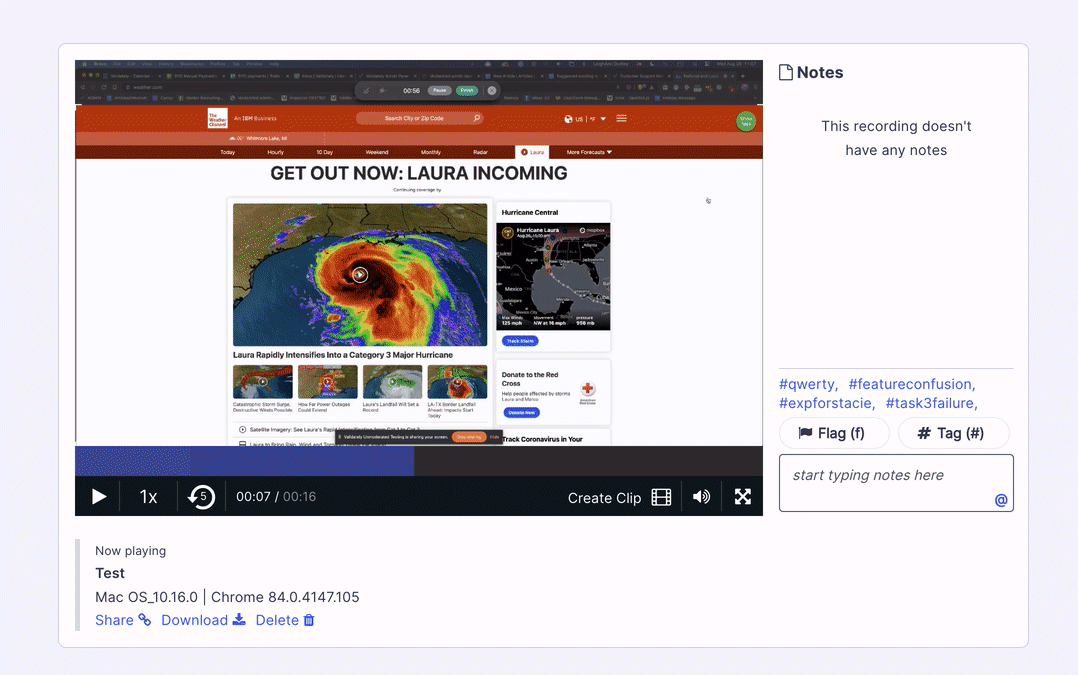Select the Hourly tab in weather nav
The width and height of the screenshot is (1078, 675).
pos(276,152)
